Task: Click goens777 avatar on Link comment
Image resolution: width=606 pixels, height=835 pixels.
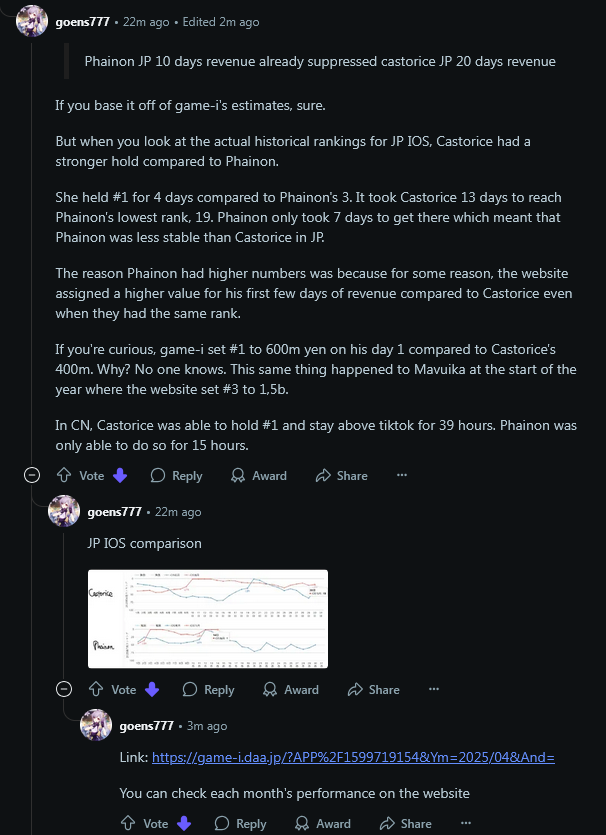Action: point(96,725)
